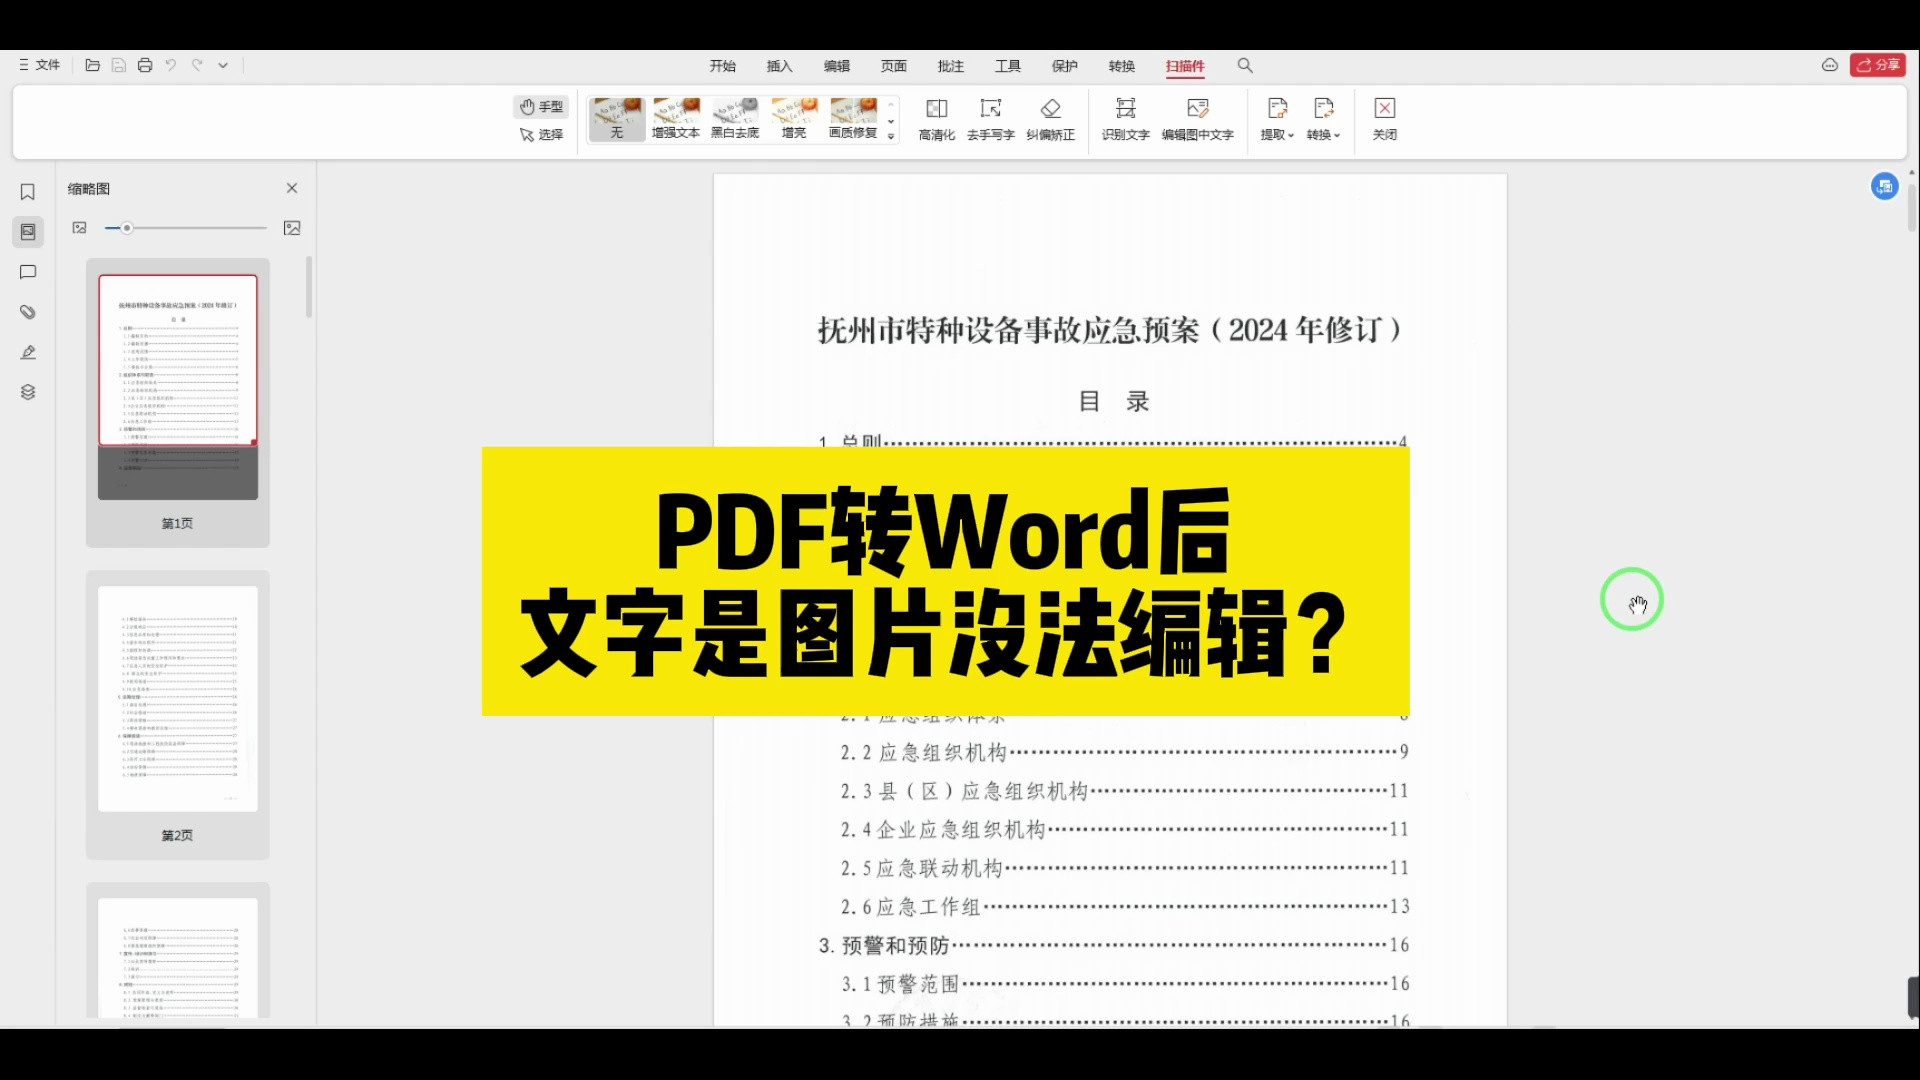Switch to the 转换 tab
The width and height of the screenshot is (1920, 1080).
1122,66
